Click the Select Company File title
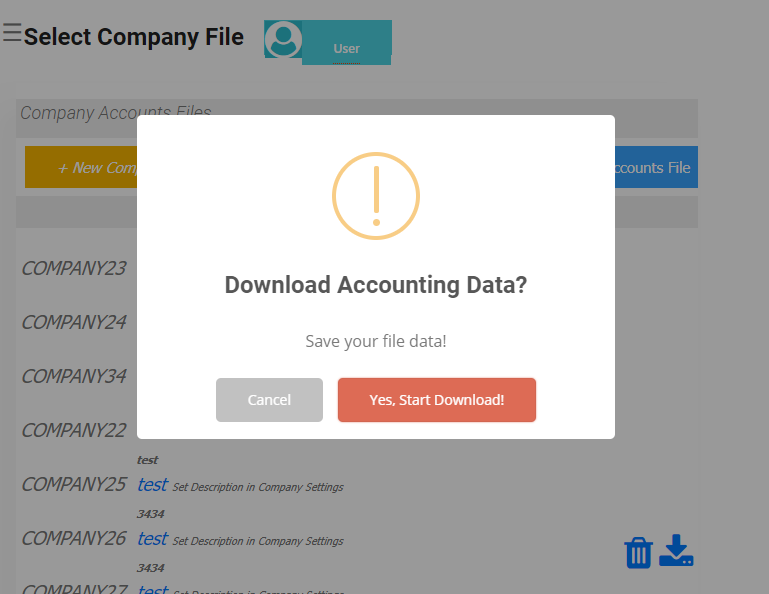769x594 pixels. [134, 37]
